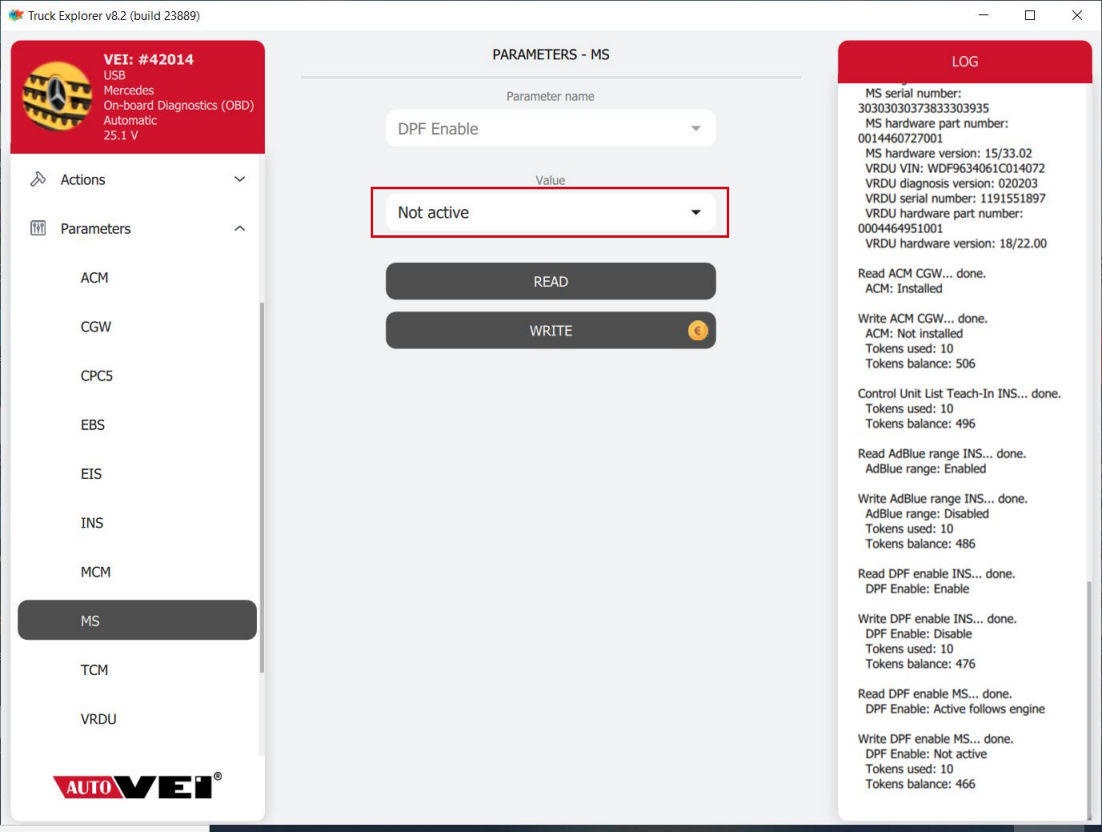The image size is (1102, 832).
Task: Click the Mercedes truck logo icon
Action: [x=57, y=96]
